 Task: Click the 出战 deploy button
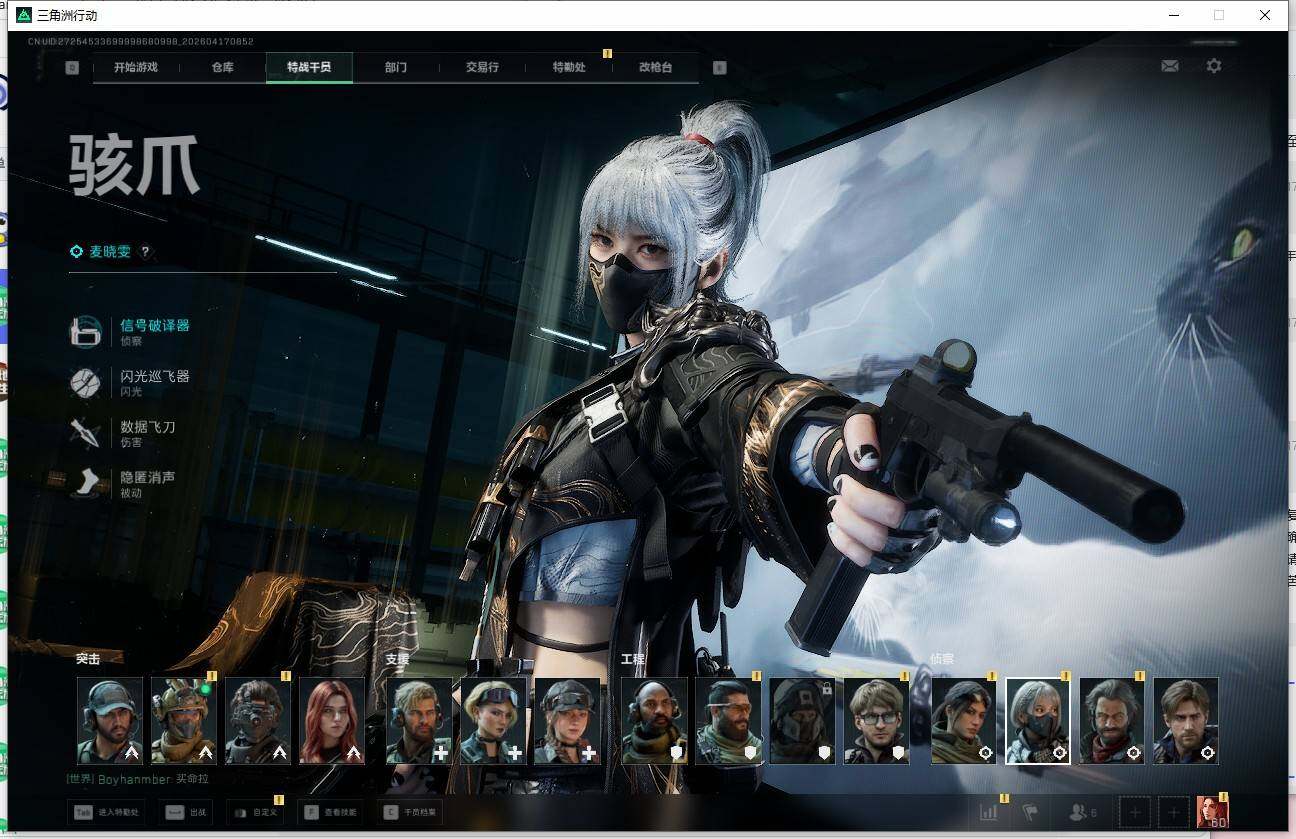[188, 812]
